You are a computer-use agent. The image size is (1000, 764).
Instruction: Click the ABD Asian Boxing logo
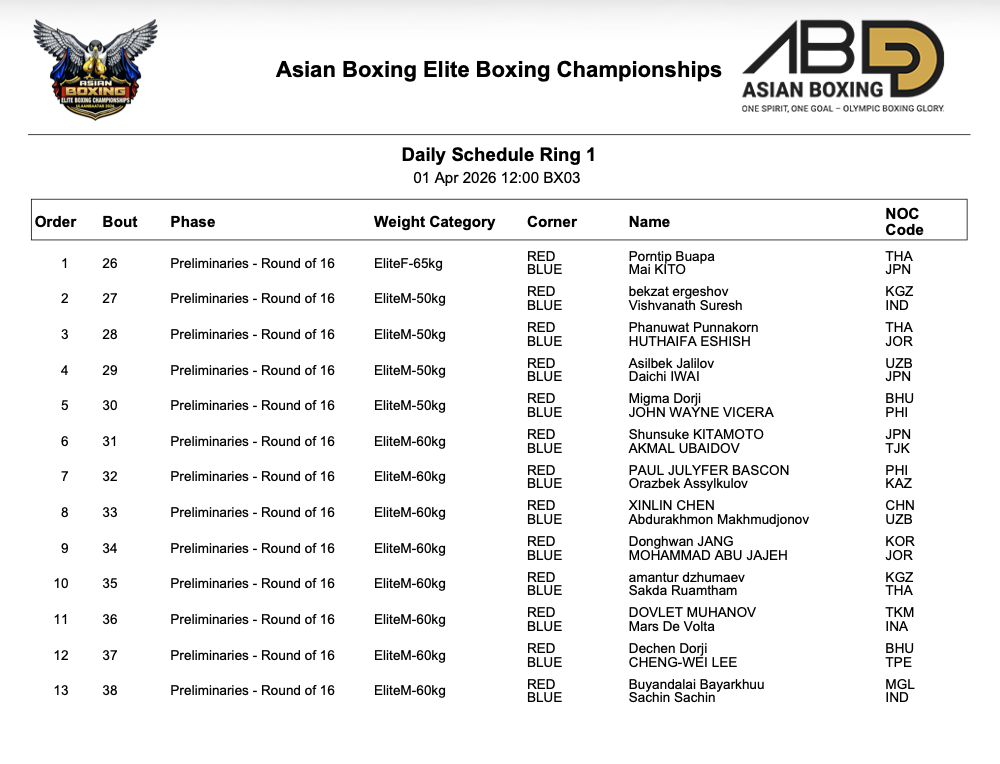point(842,68)
